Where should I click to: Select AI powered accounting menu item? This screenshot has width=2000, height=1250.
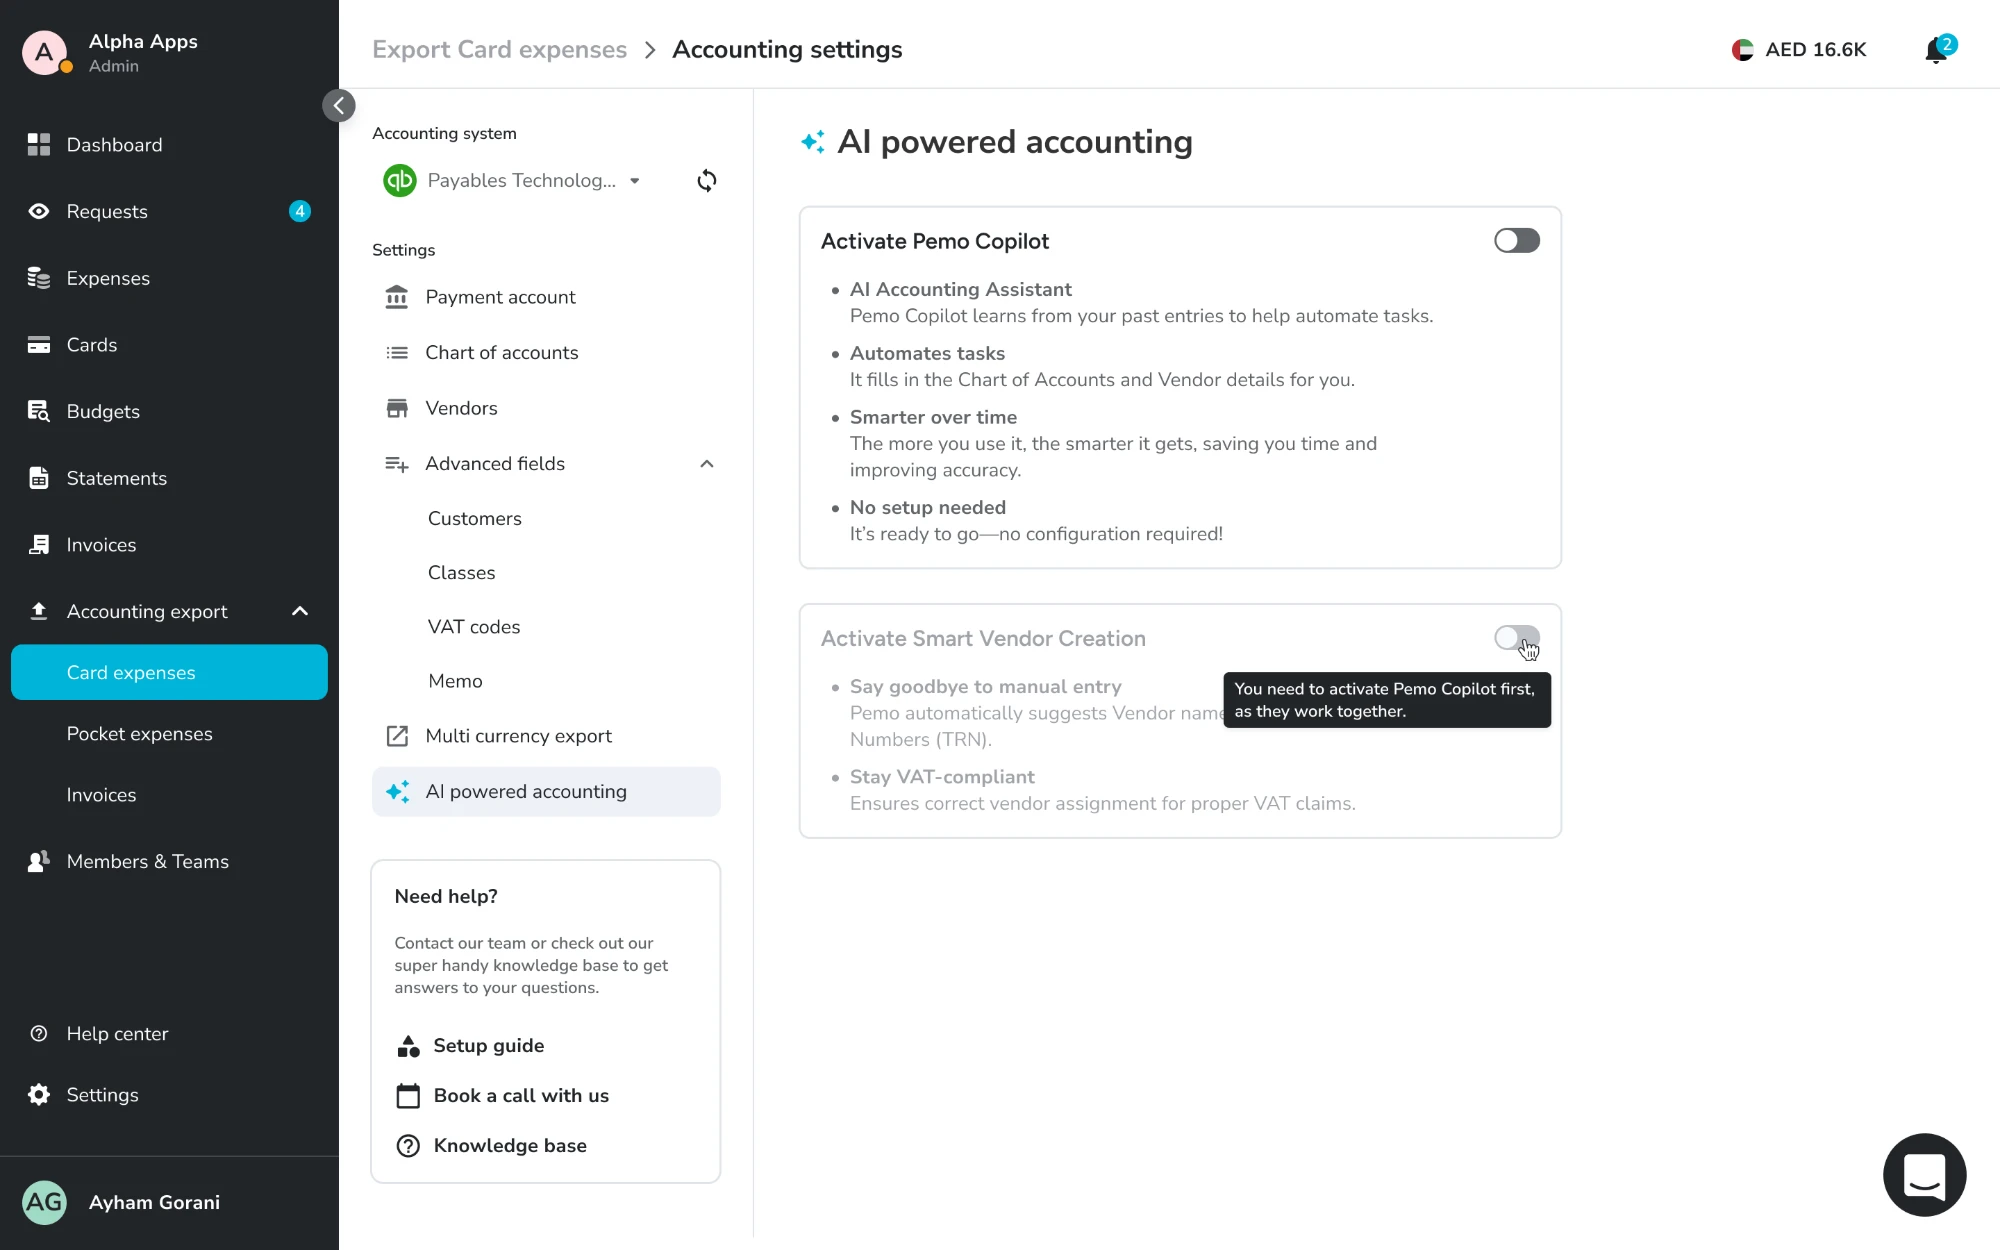[x=546, y=792]
